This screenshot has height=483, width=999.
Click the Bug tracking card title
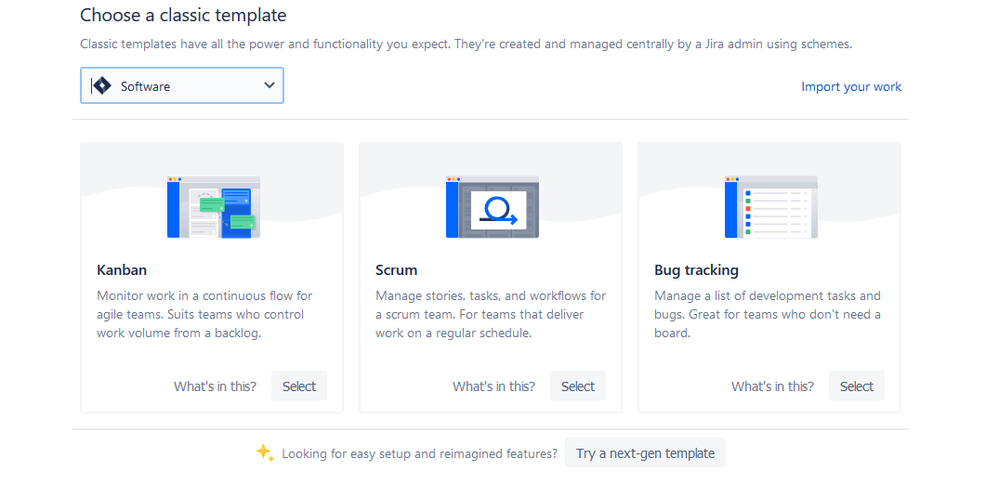696,270
